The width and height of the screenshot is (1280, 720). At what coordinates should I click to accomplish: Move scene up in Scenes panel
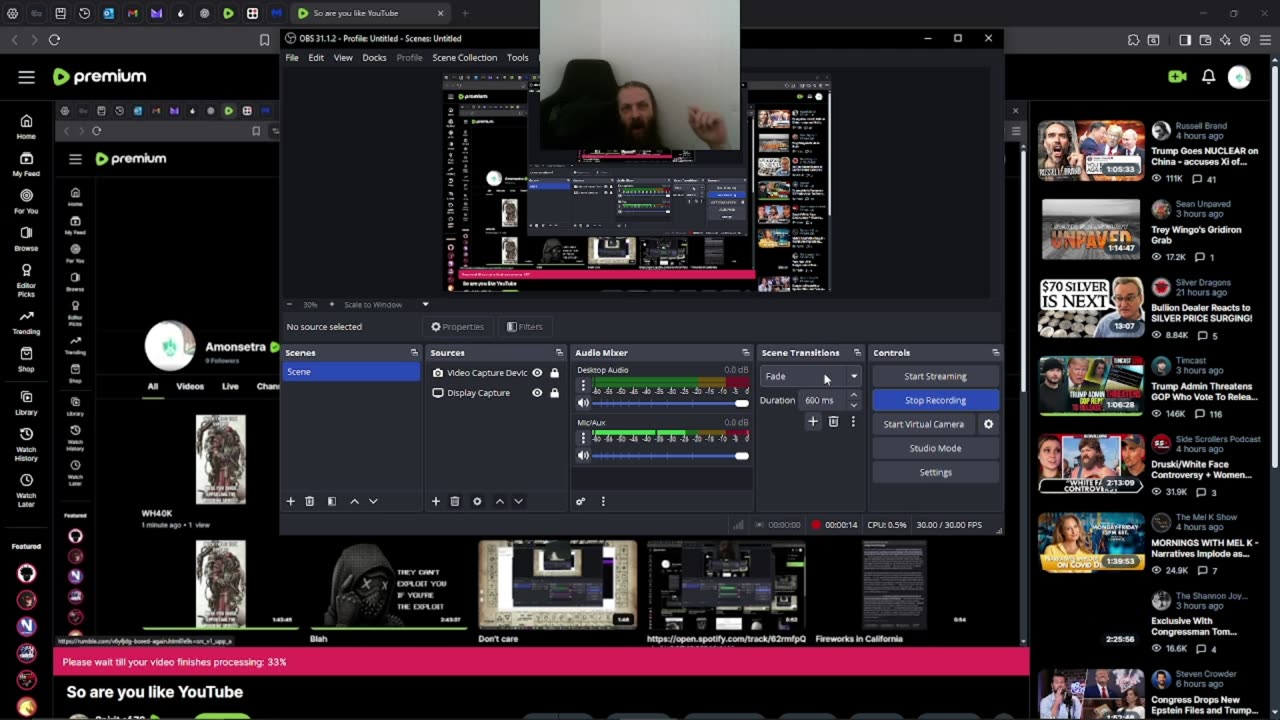[354, 501]
